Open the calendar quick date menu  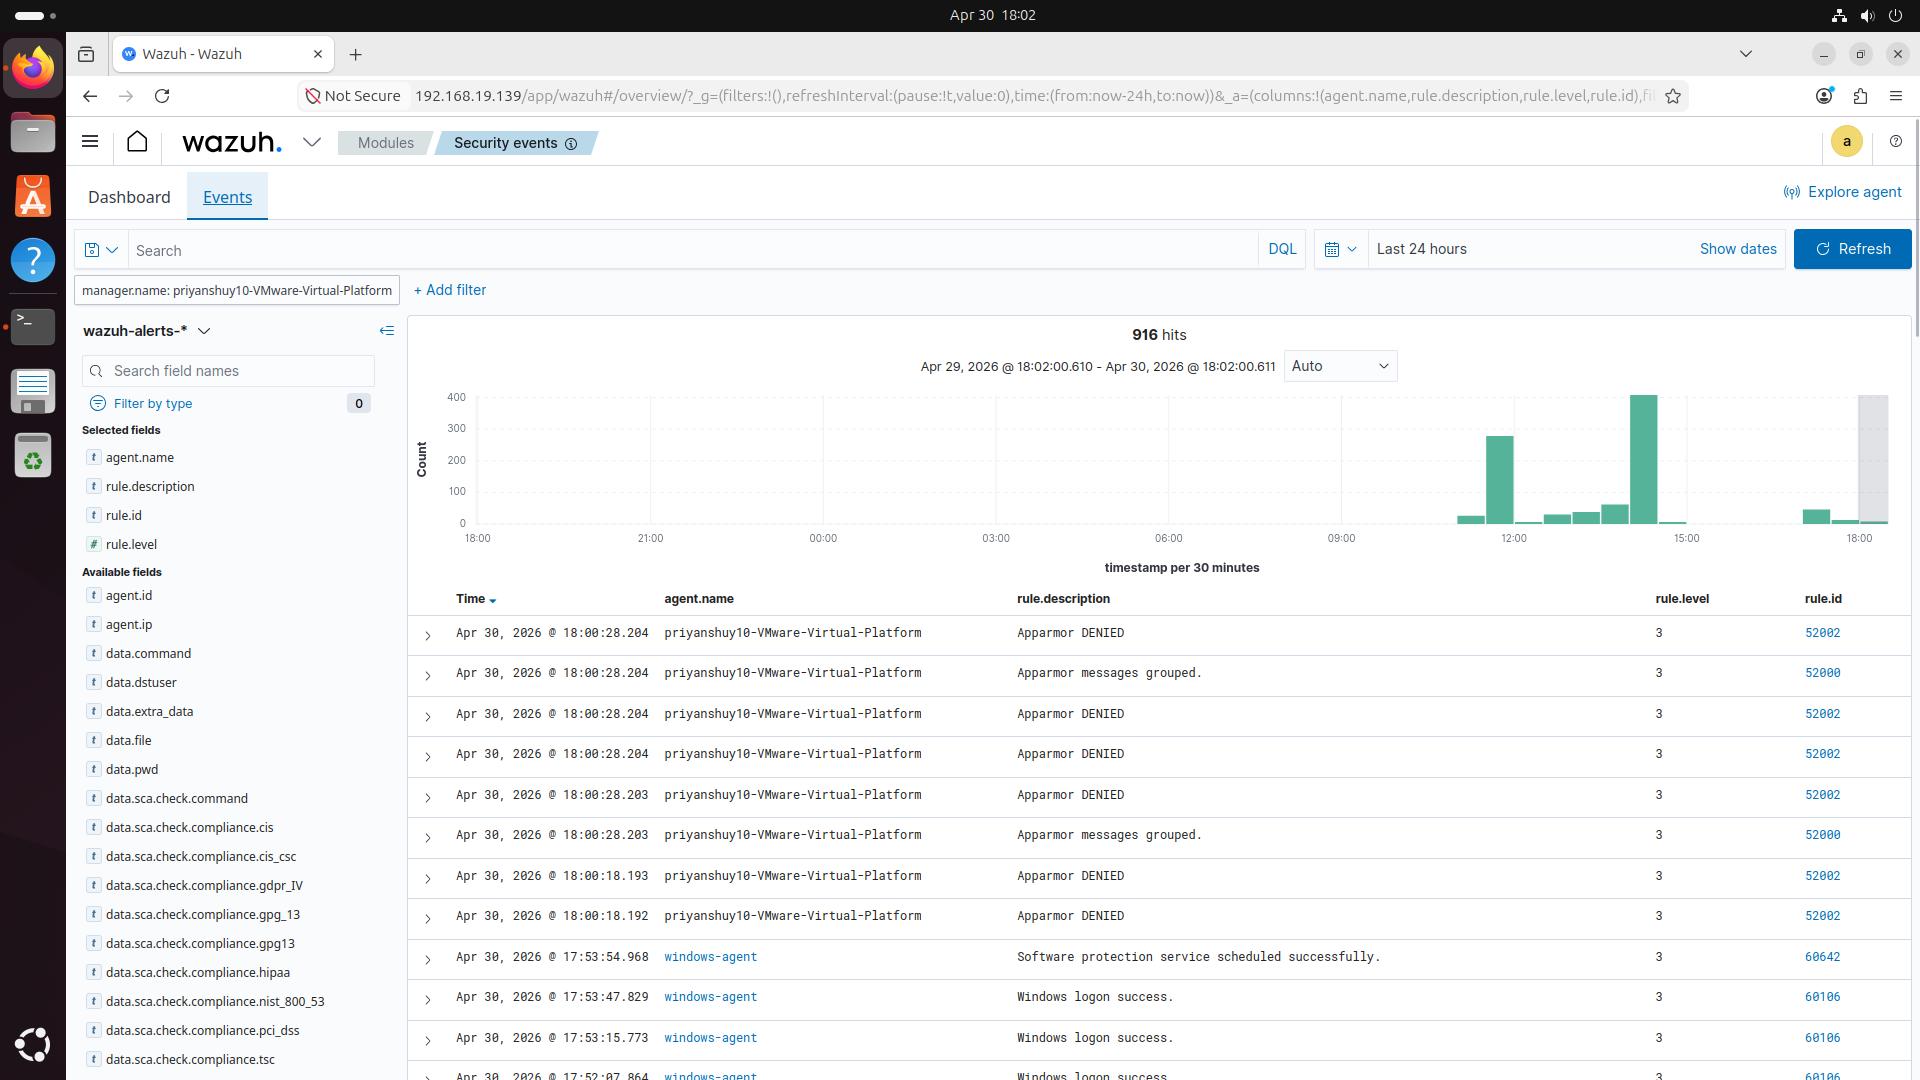tap(1340, 250)
